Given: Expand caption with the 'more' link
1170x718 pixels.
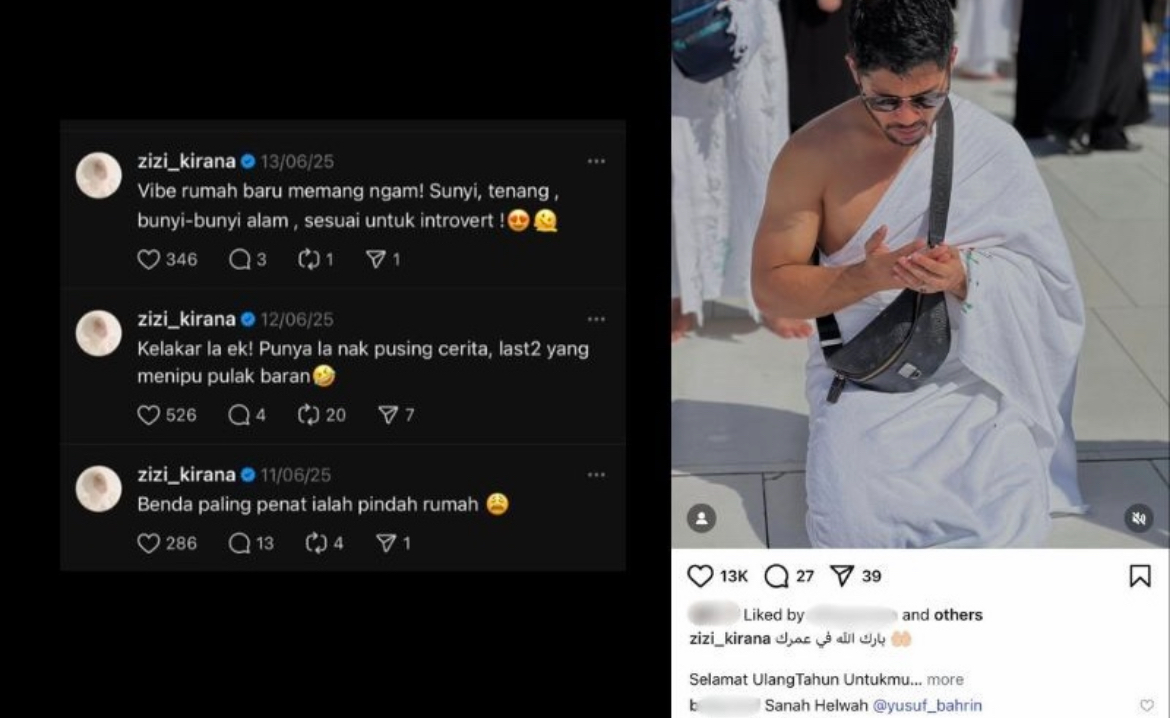Looking at the screenshot, I should [945, 679].
